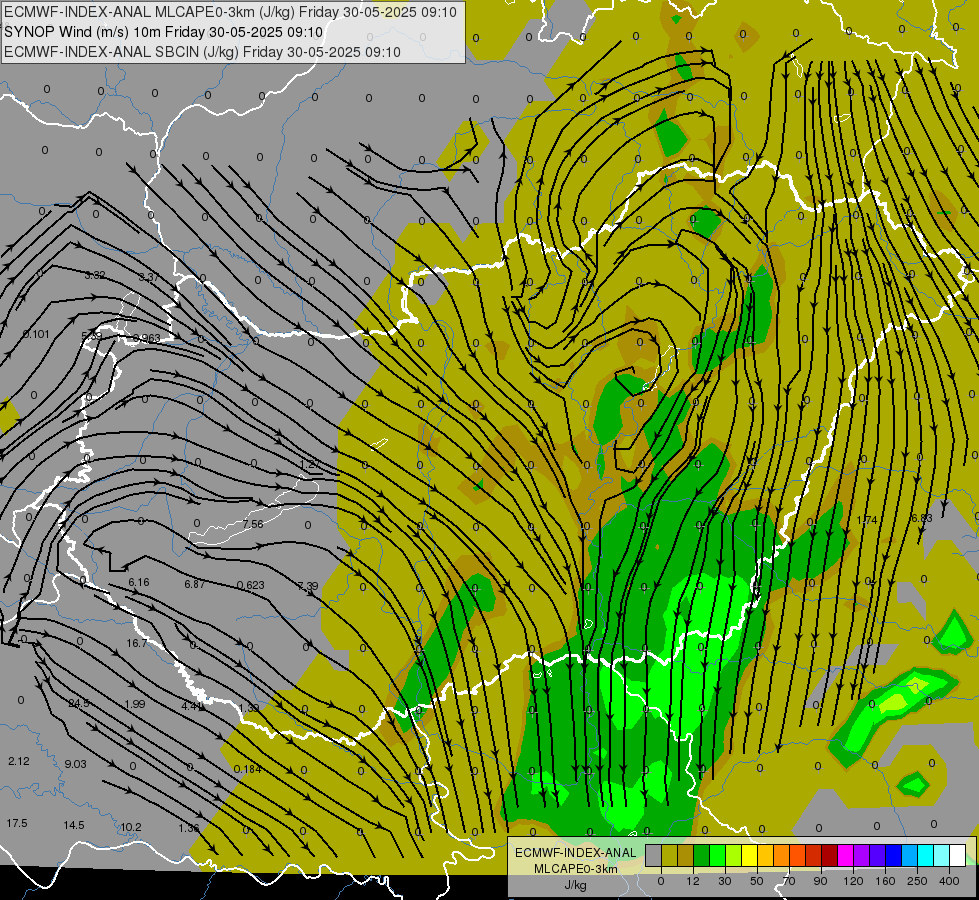Click the legend scale label 12

tap(692, 881)
